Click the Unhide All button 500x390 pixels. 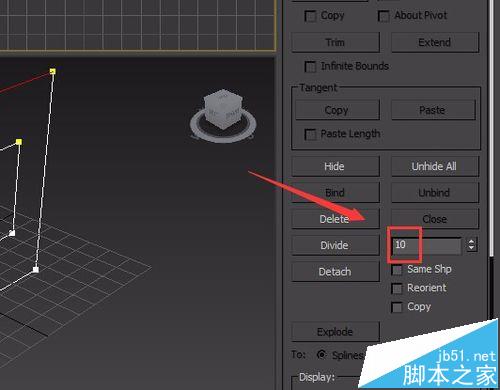pyautogui.click(x=435, y=166)
